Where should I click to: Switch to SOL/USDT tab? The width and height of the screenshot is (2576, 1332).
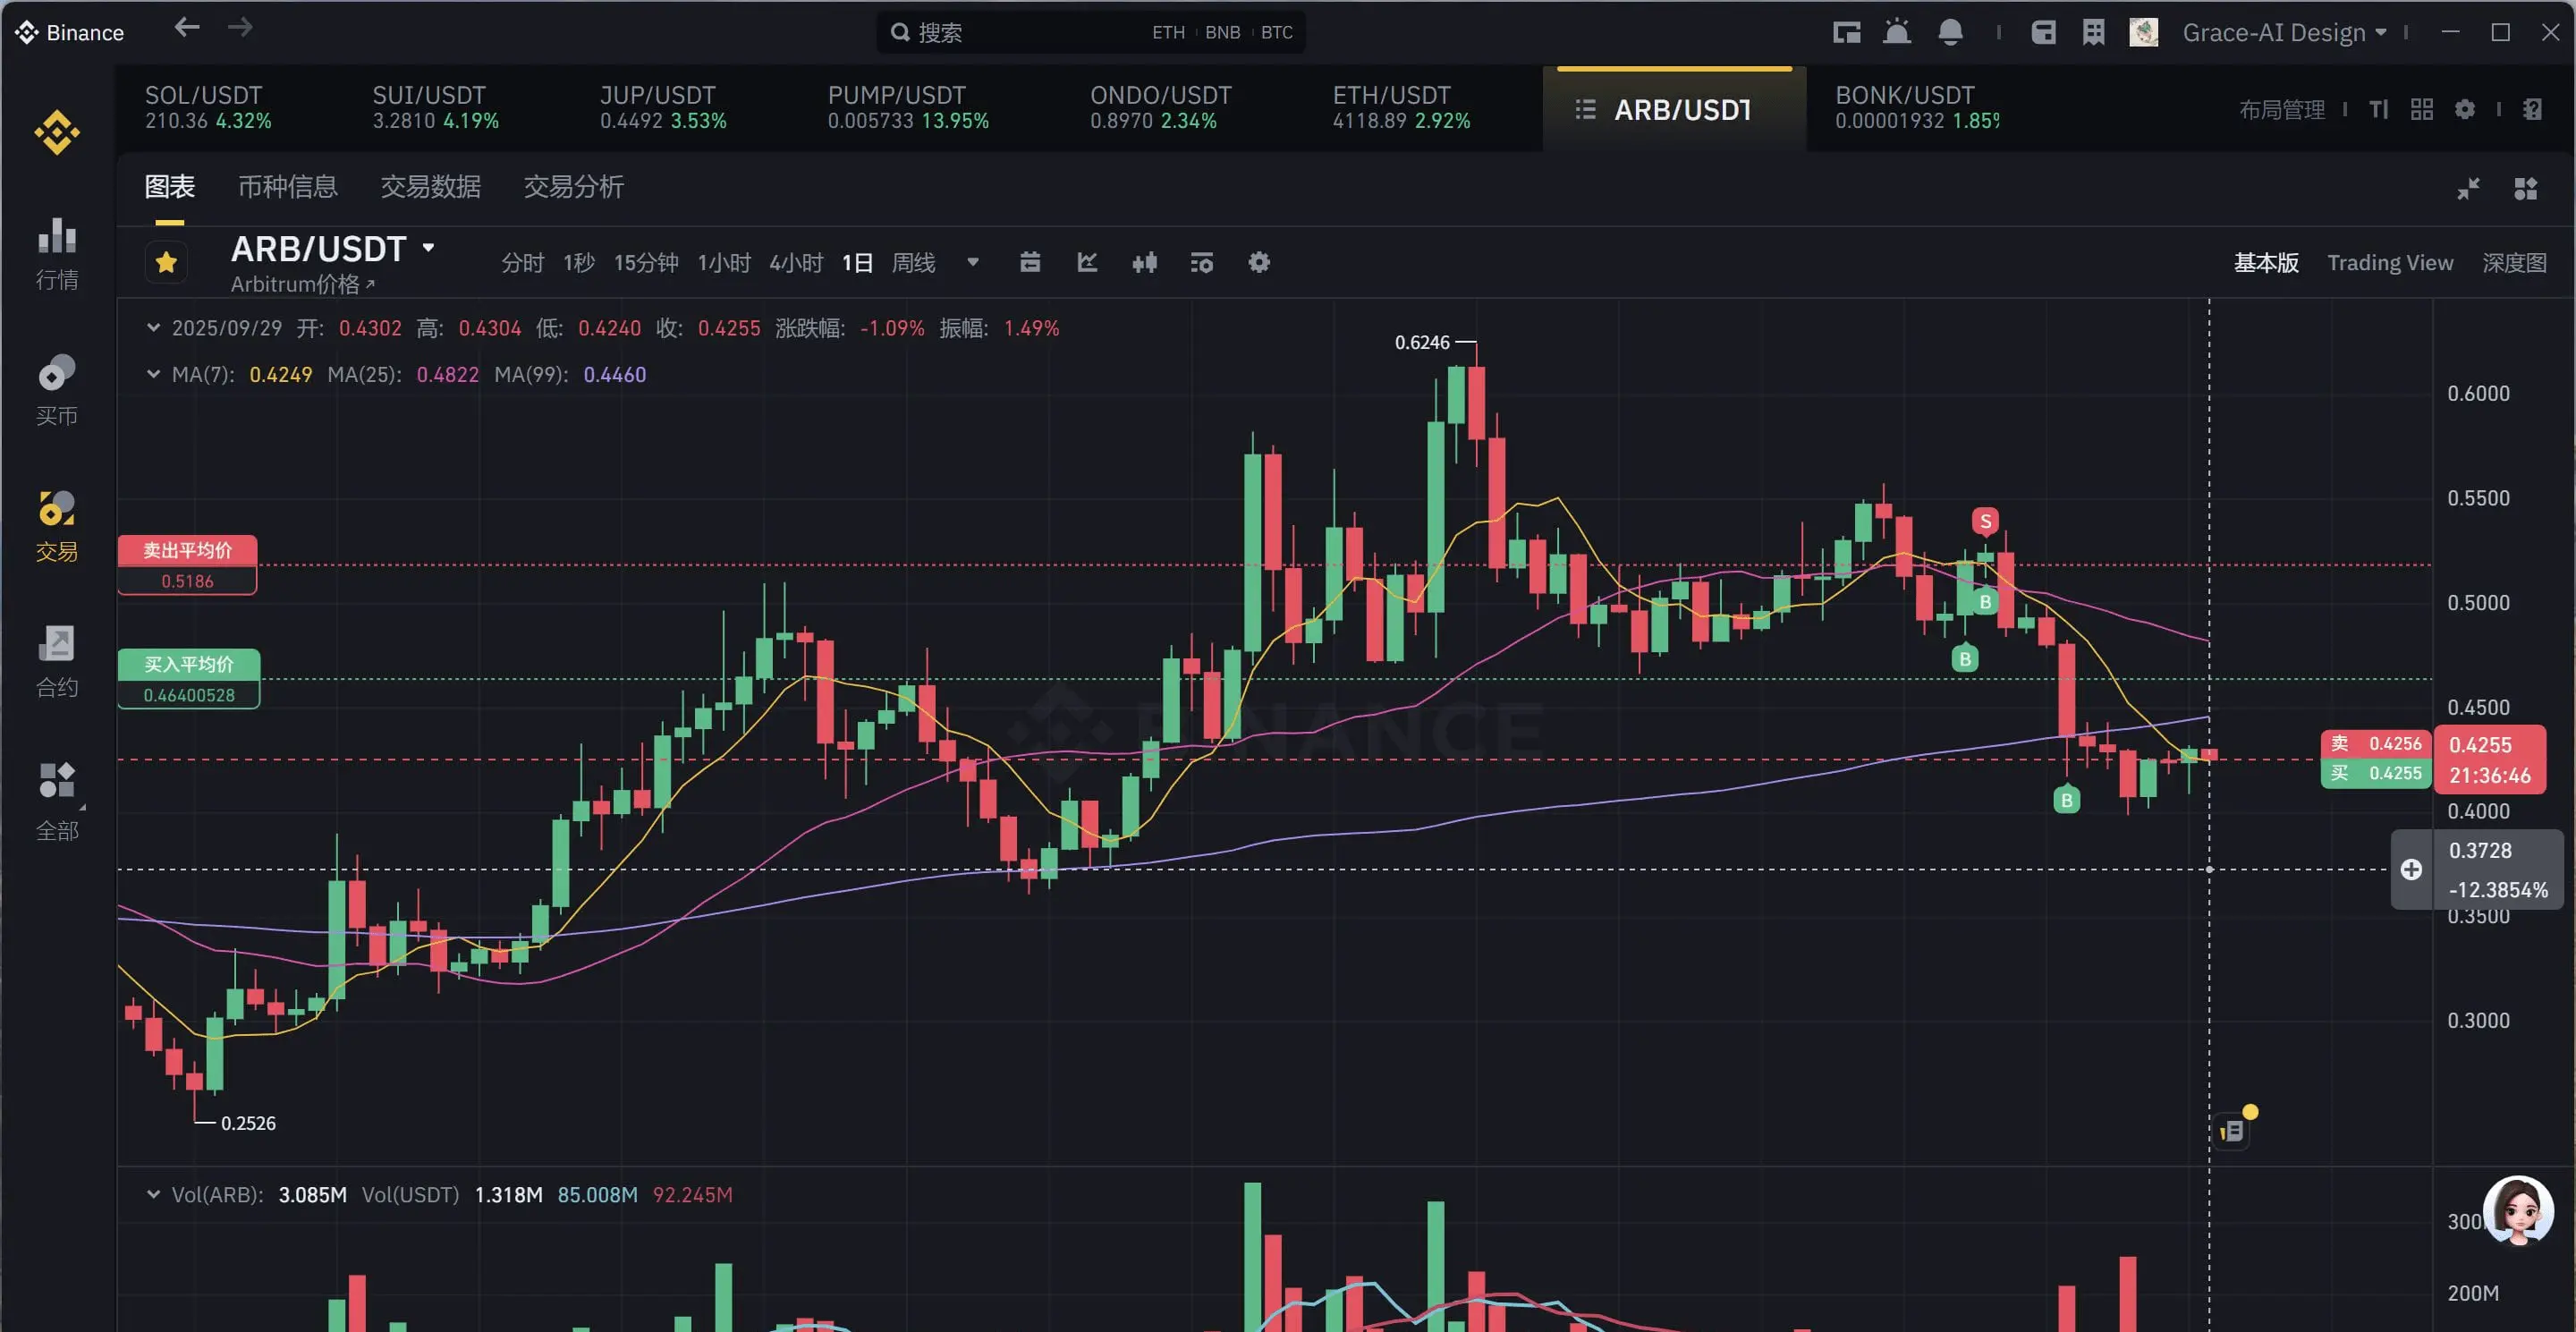pyautogui.click(x=208, y=107)
